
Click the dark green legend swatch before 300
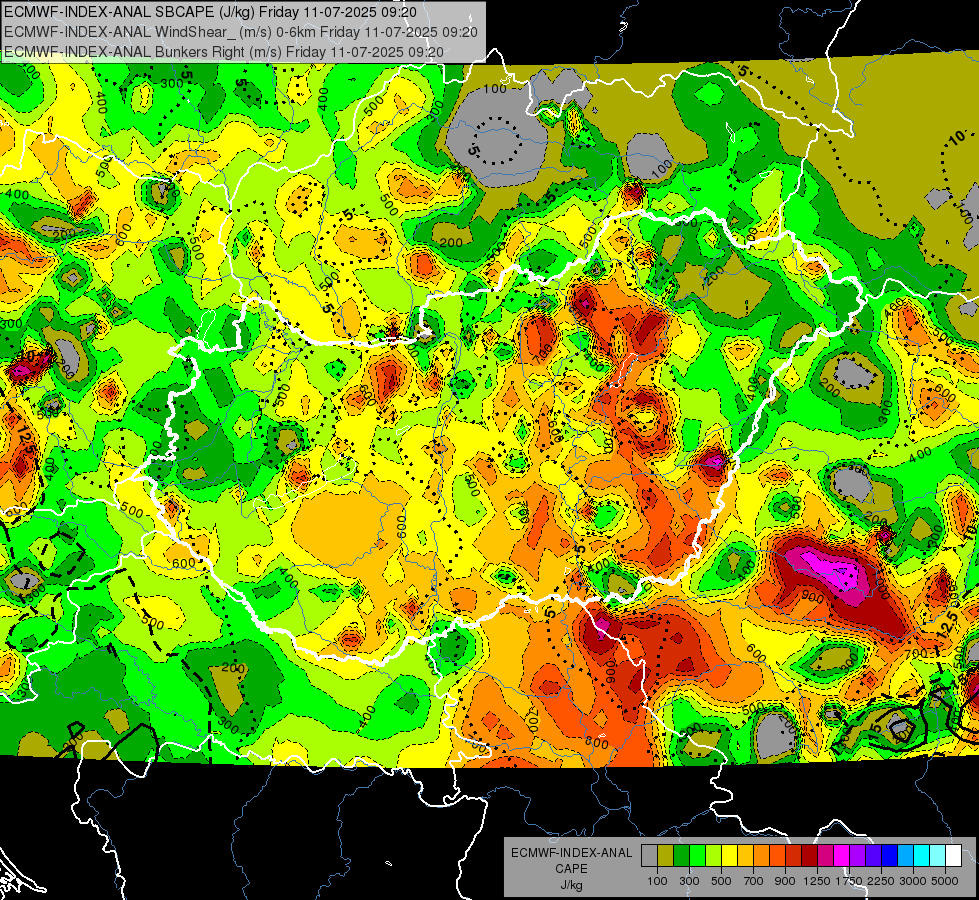(681, 855)
